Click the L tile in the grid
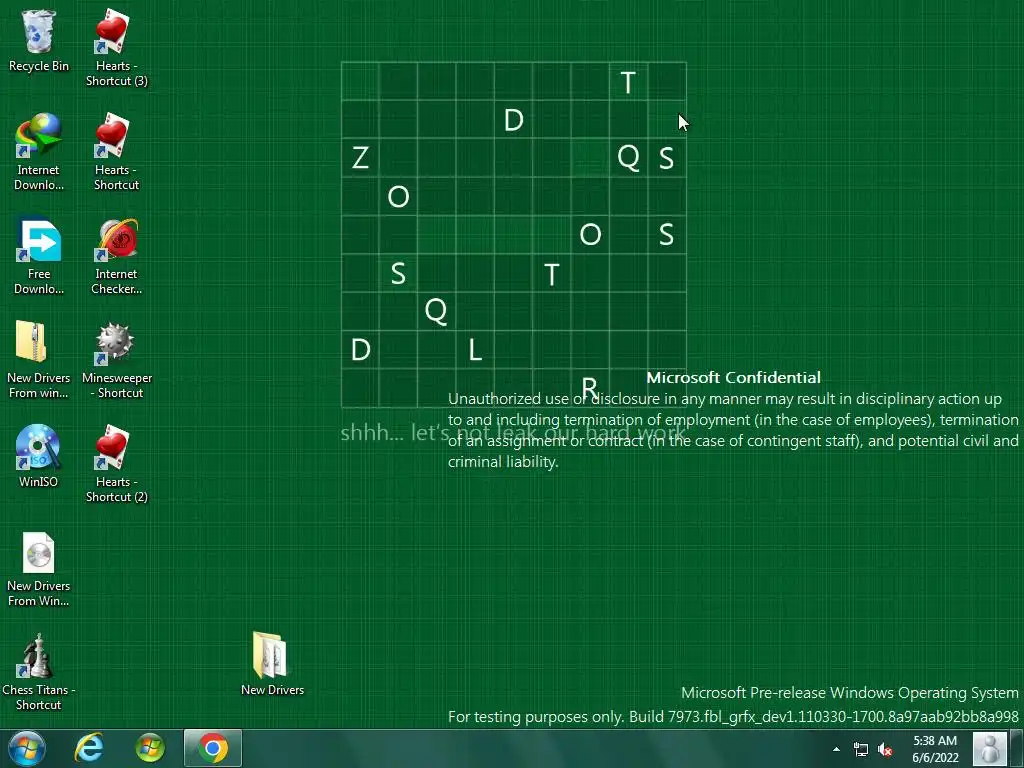1024x768 pixels. (x=475, y=350)
